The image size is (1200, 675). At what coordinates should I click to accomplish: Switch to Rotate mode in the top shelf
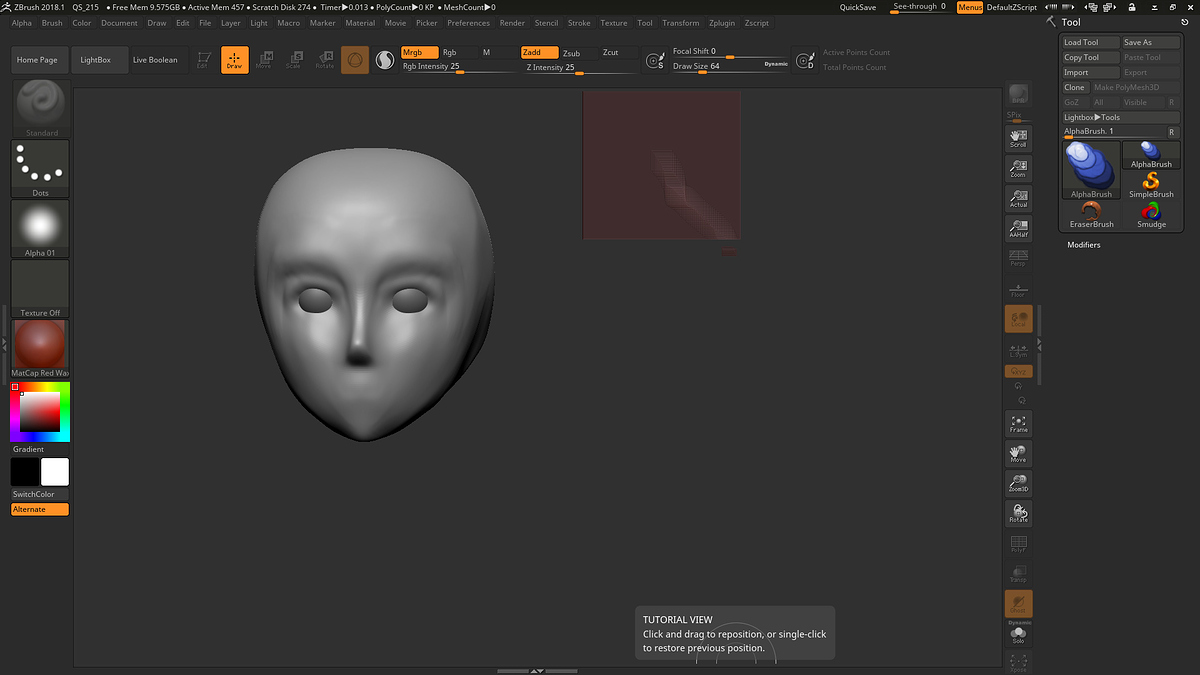[x=324, y=60]
